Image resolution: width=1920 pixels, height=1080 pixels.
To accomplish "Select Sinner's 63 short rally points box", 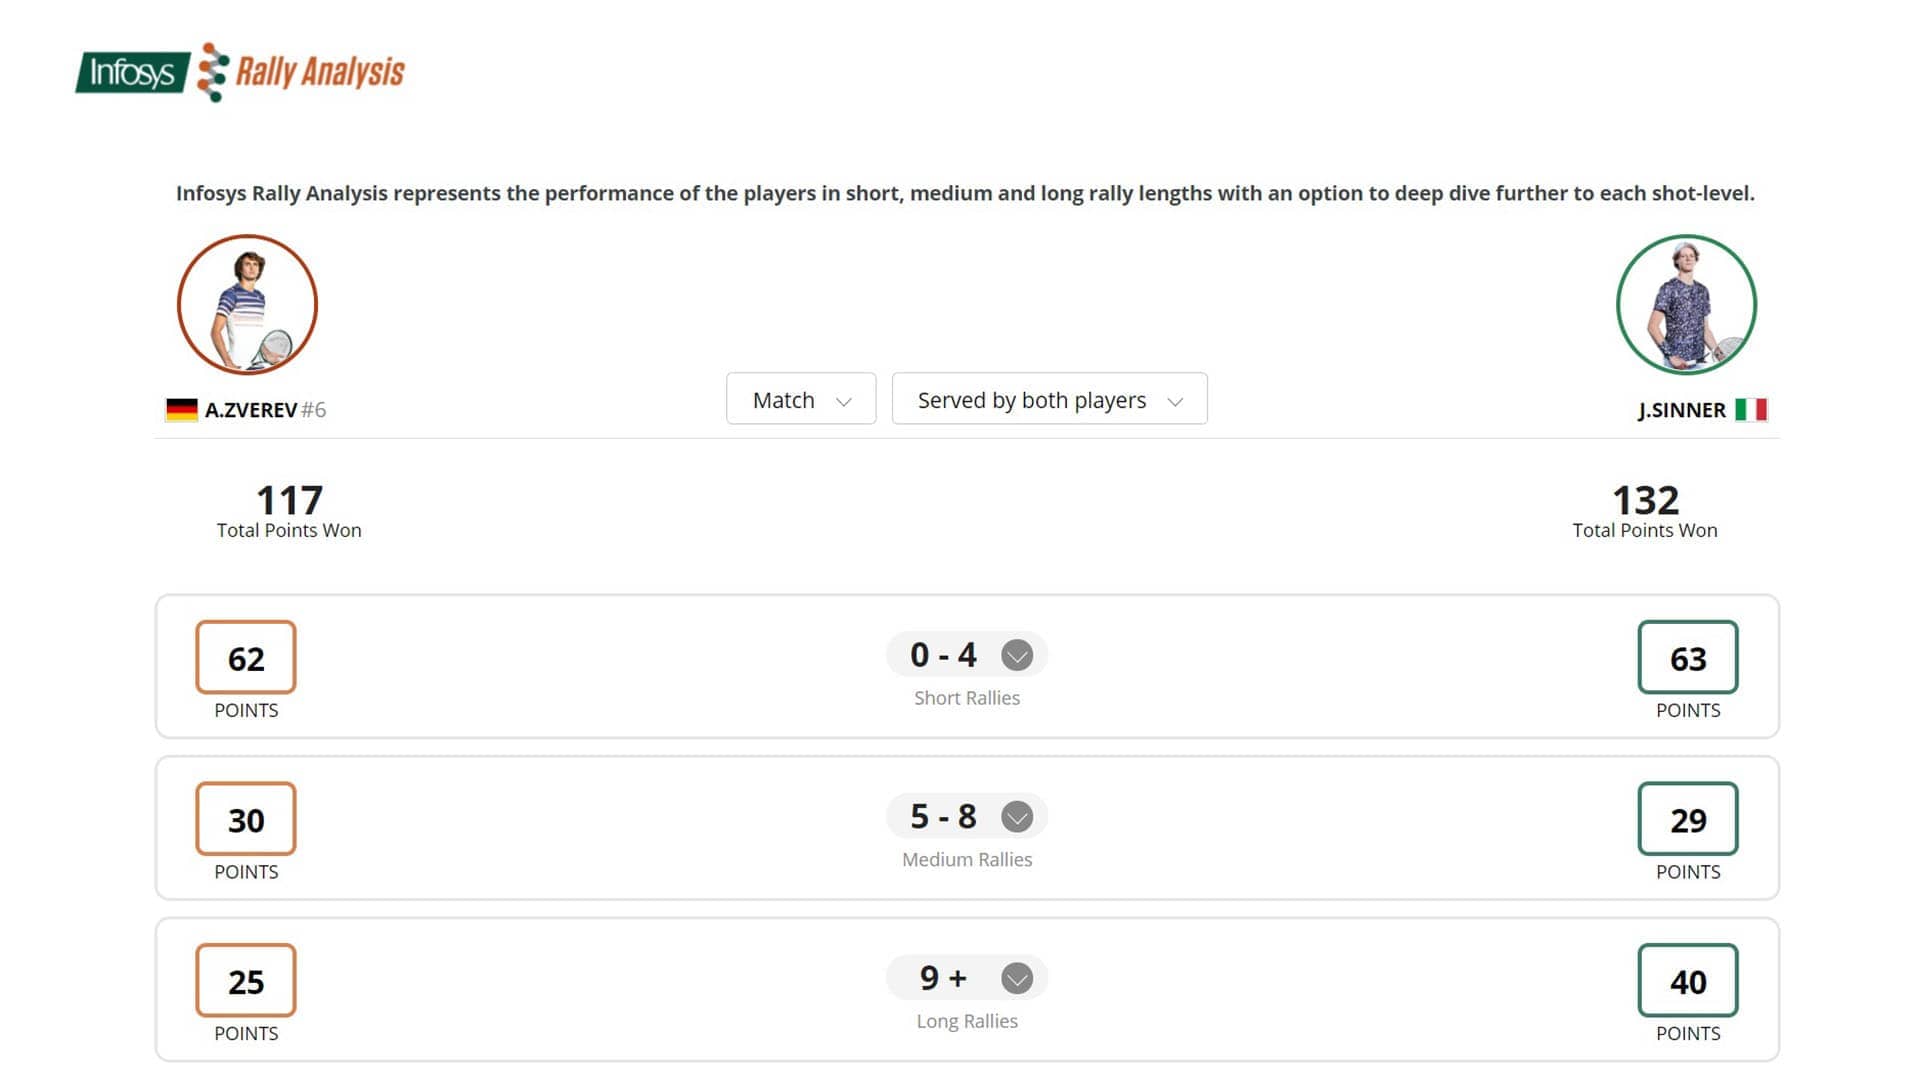I will (1688, 657).
